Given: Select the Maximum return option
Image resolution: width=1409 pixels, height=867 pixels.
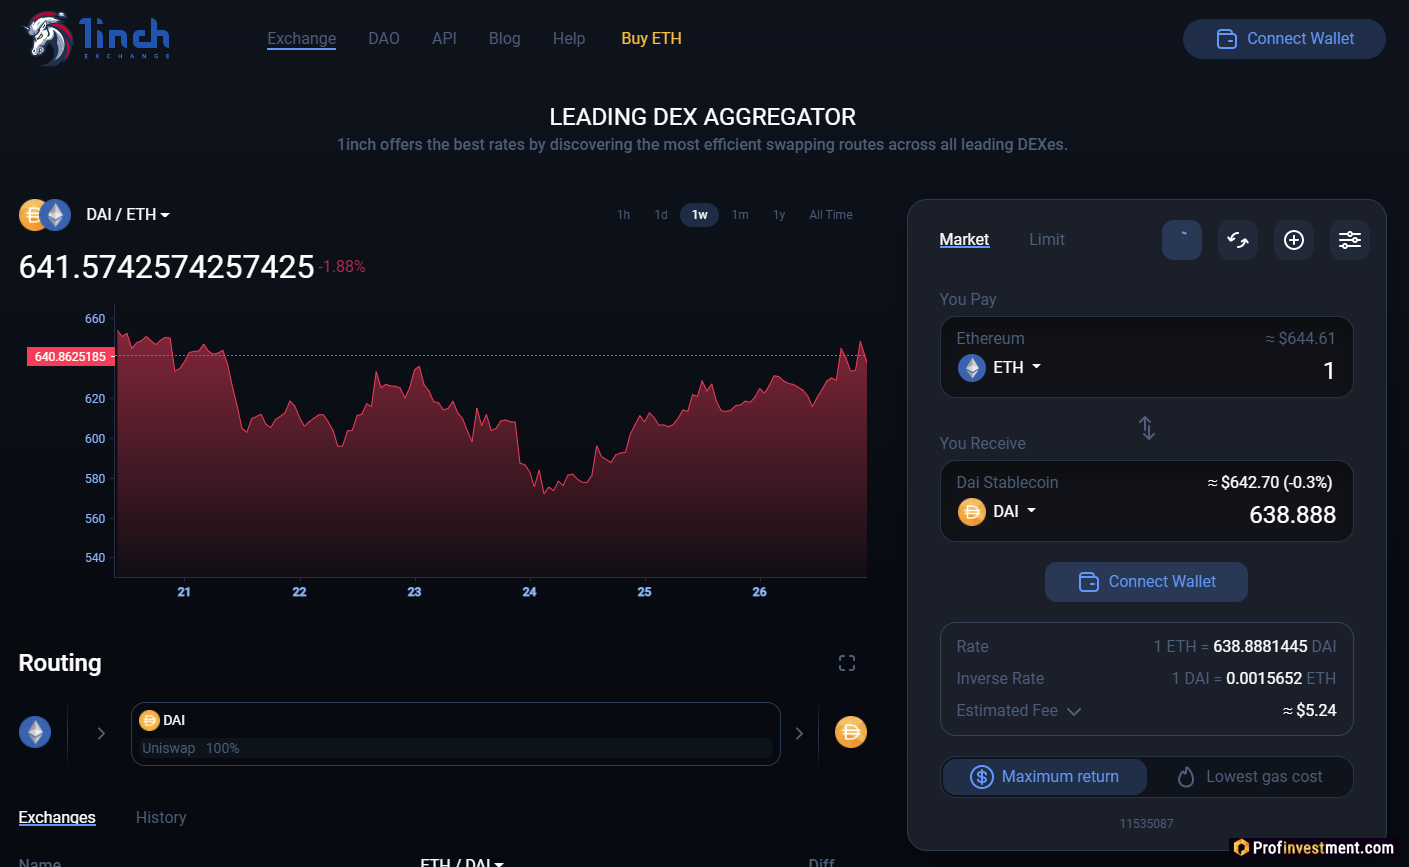Looking at the screenshot, I should 1044,777.
